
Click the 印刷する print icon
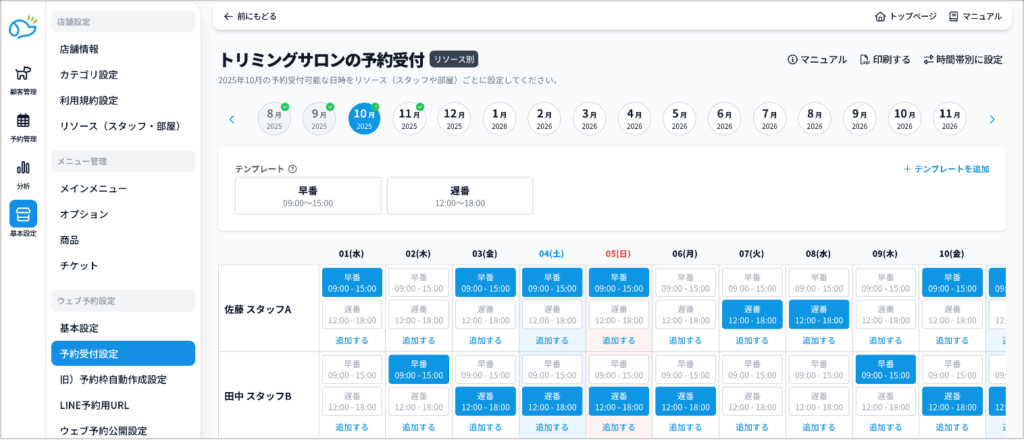pyautogui.click(x=865, y=60)
